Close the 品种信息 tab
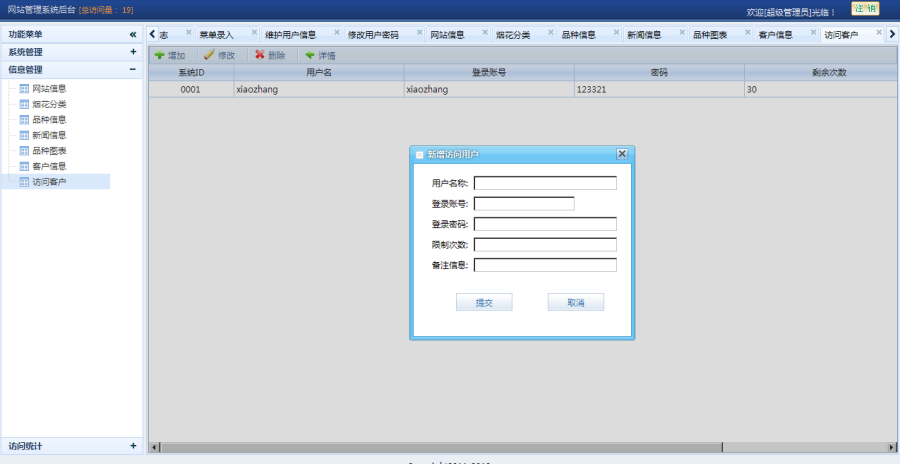This screenshot has height=464, width=900. [x=616, y=32]
